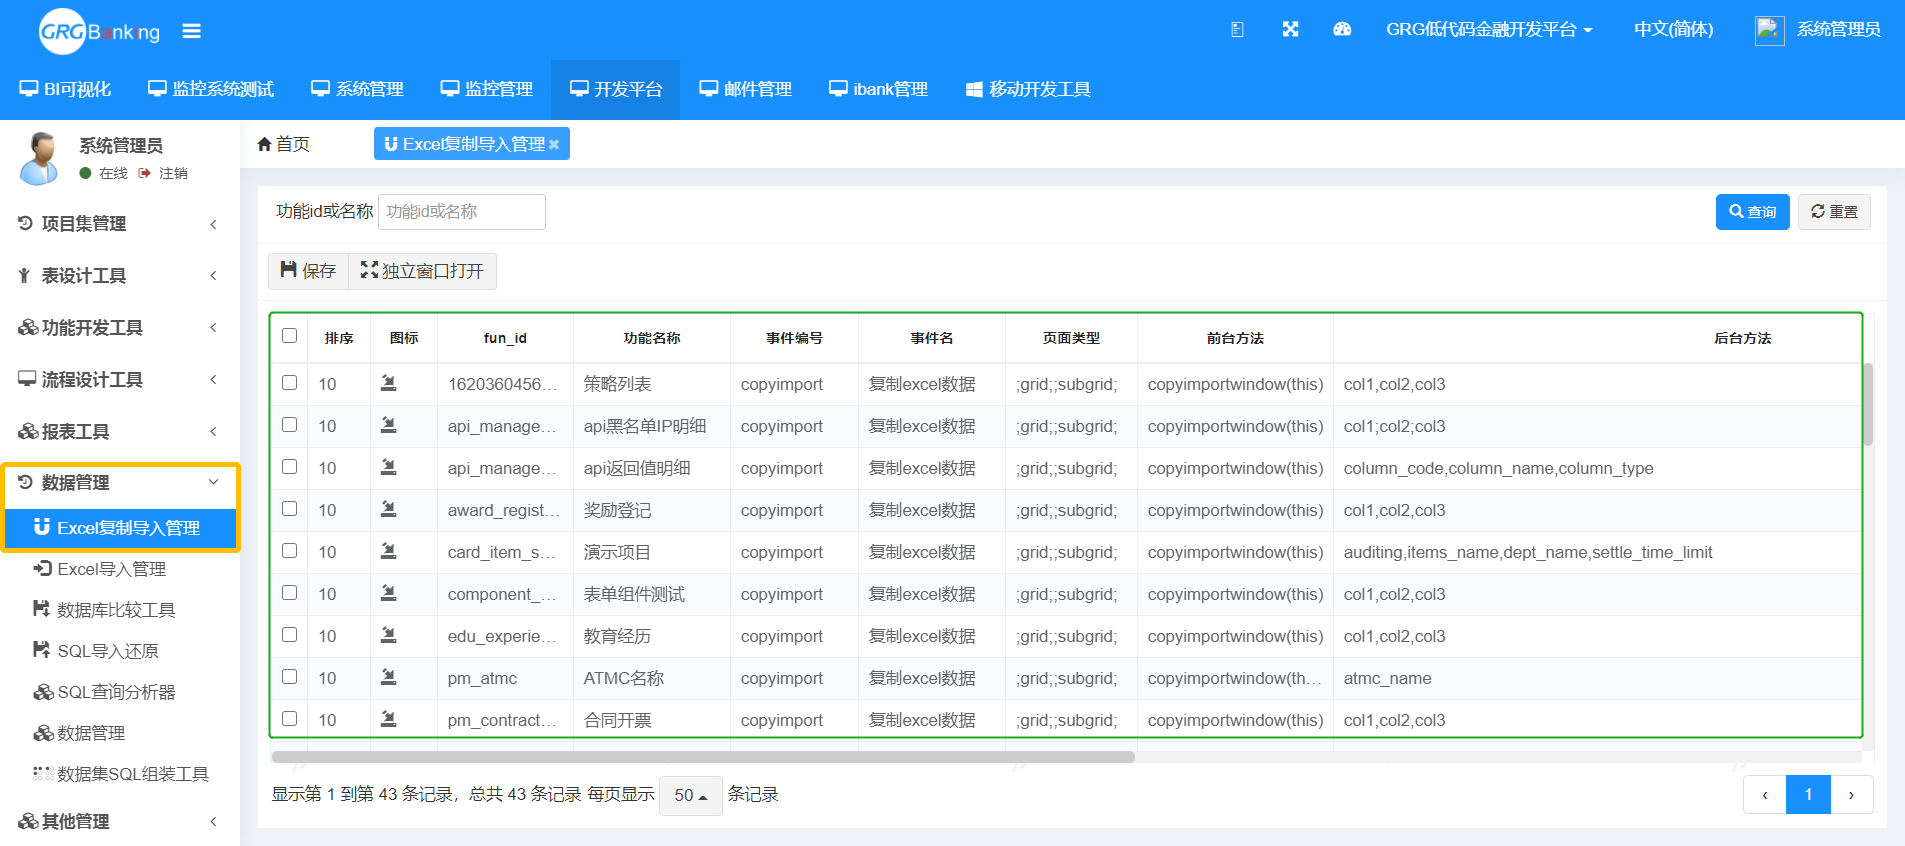Check the 教育经历 row checkbox
The width and height of the screenshot is (1905, 846).
[290, 635]
